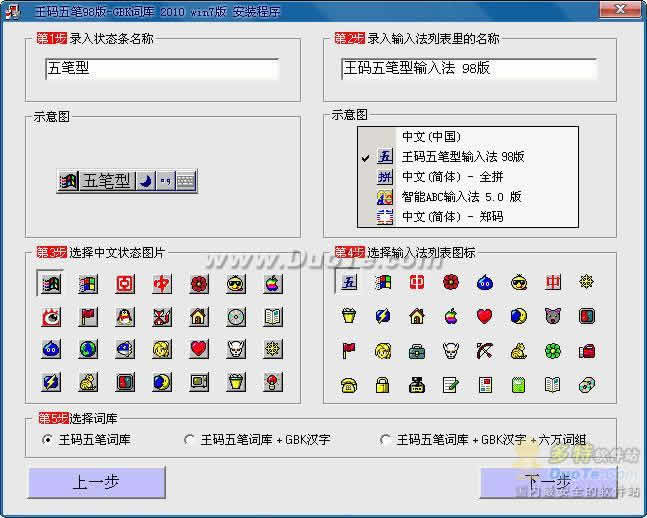Select the green flower list icon

553,351
